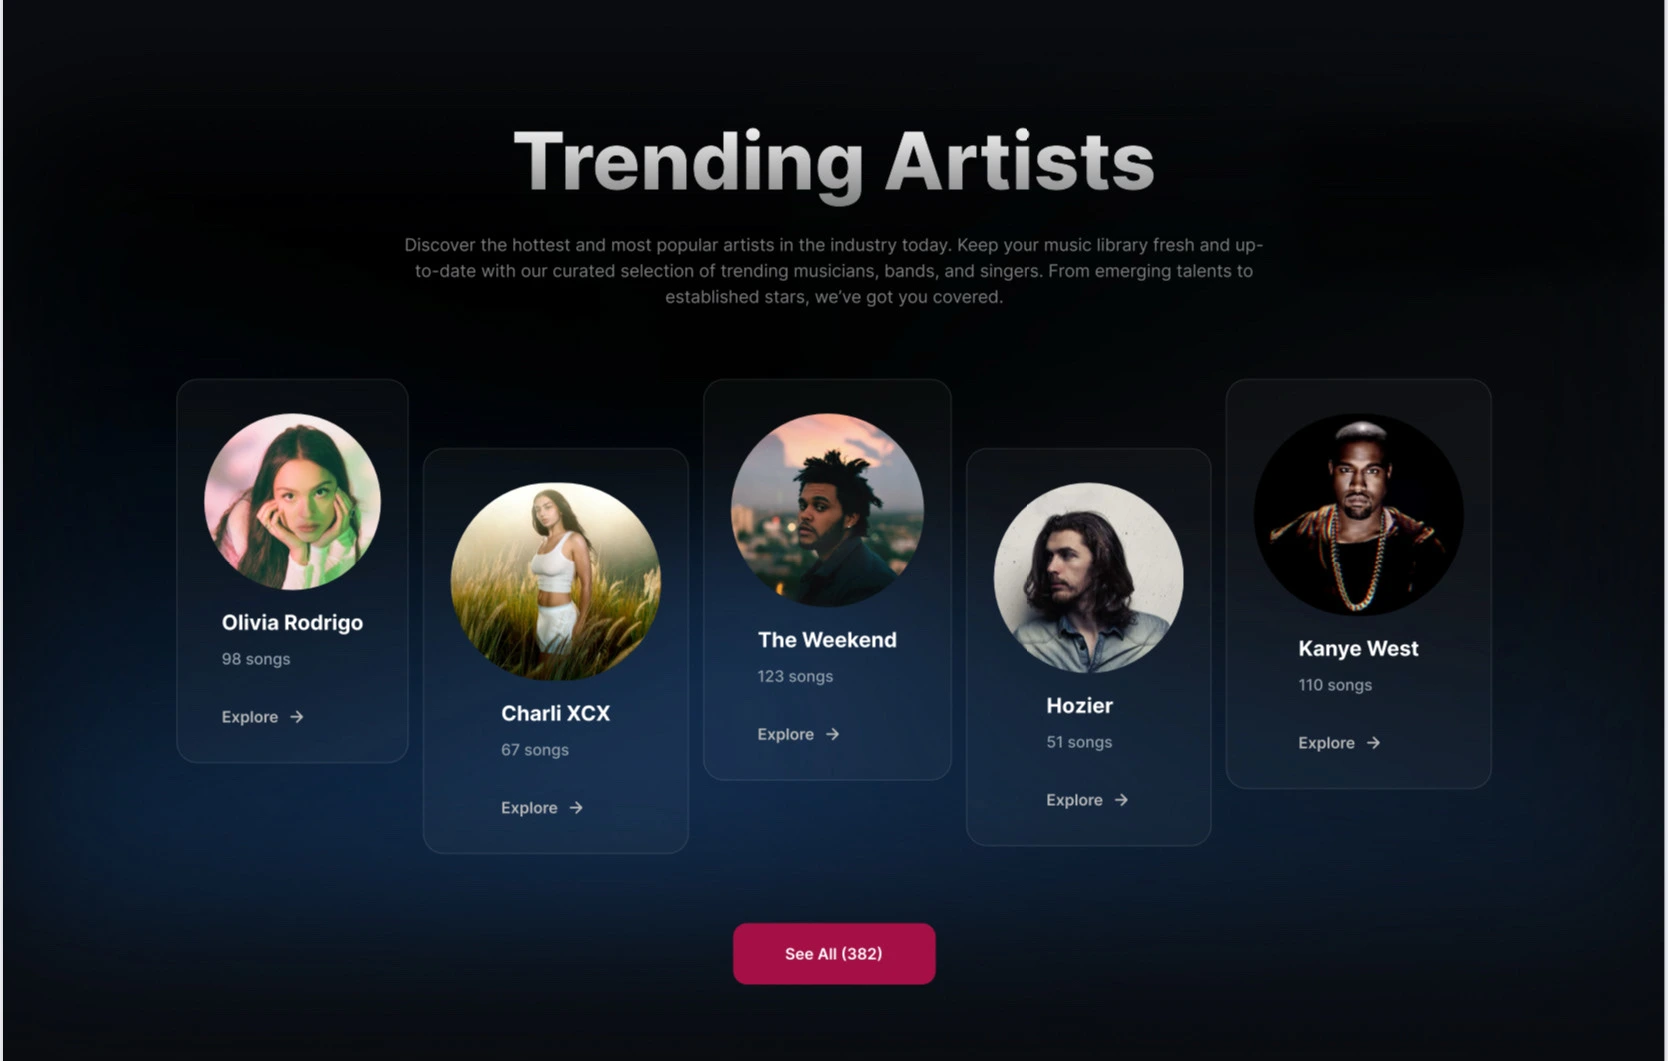Screen dimensions: 1668x1061
Task: Open Kanye West's Explore link
Action: click(x=1339, y=743)
